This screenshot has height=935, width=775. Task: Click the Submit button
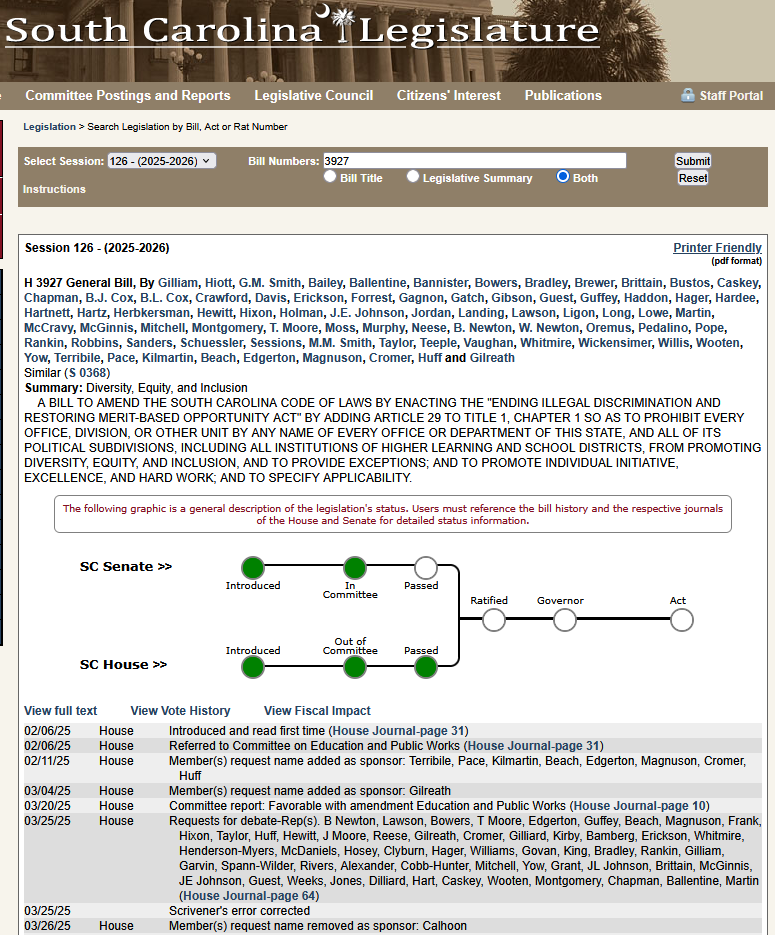693,161
